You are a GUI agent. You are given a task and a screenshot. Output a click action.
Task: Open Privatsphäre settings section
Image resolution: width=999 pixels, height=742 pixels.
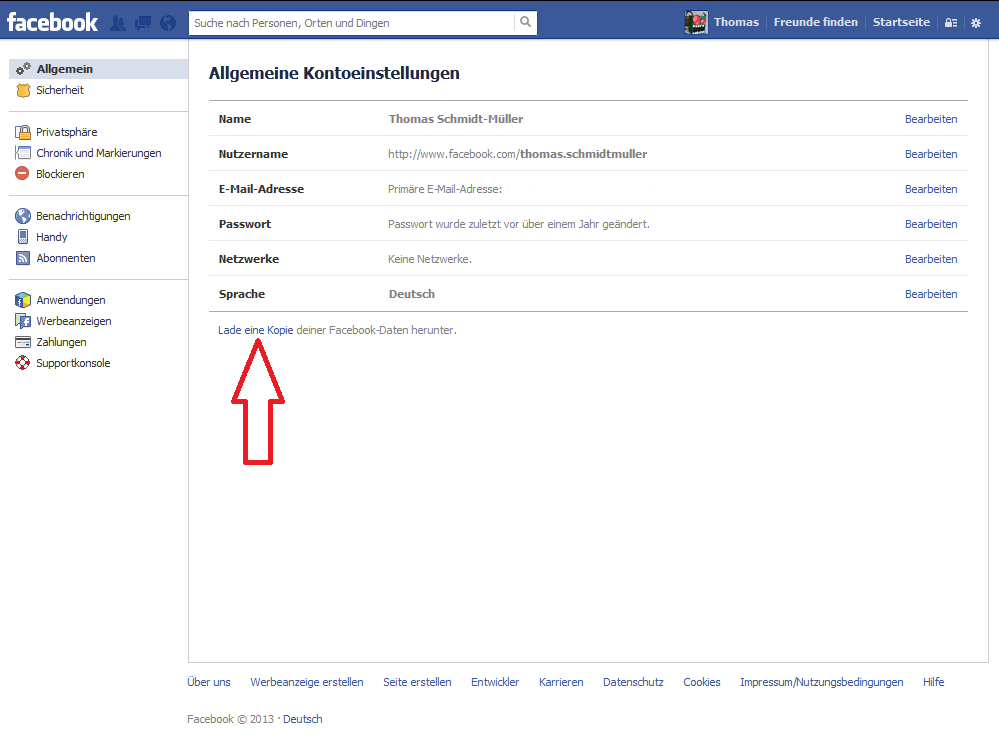click(66, 132)
